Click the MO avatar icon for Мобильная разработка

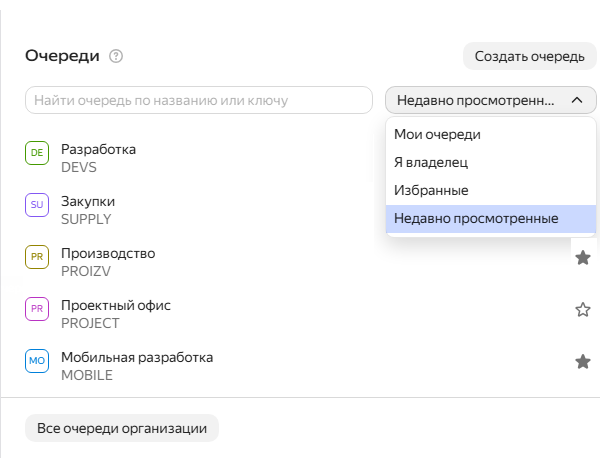(37, 361)
